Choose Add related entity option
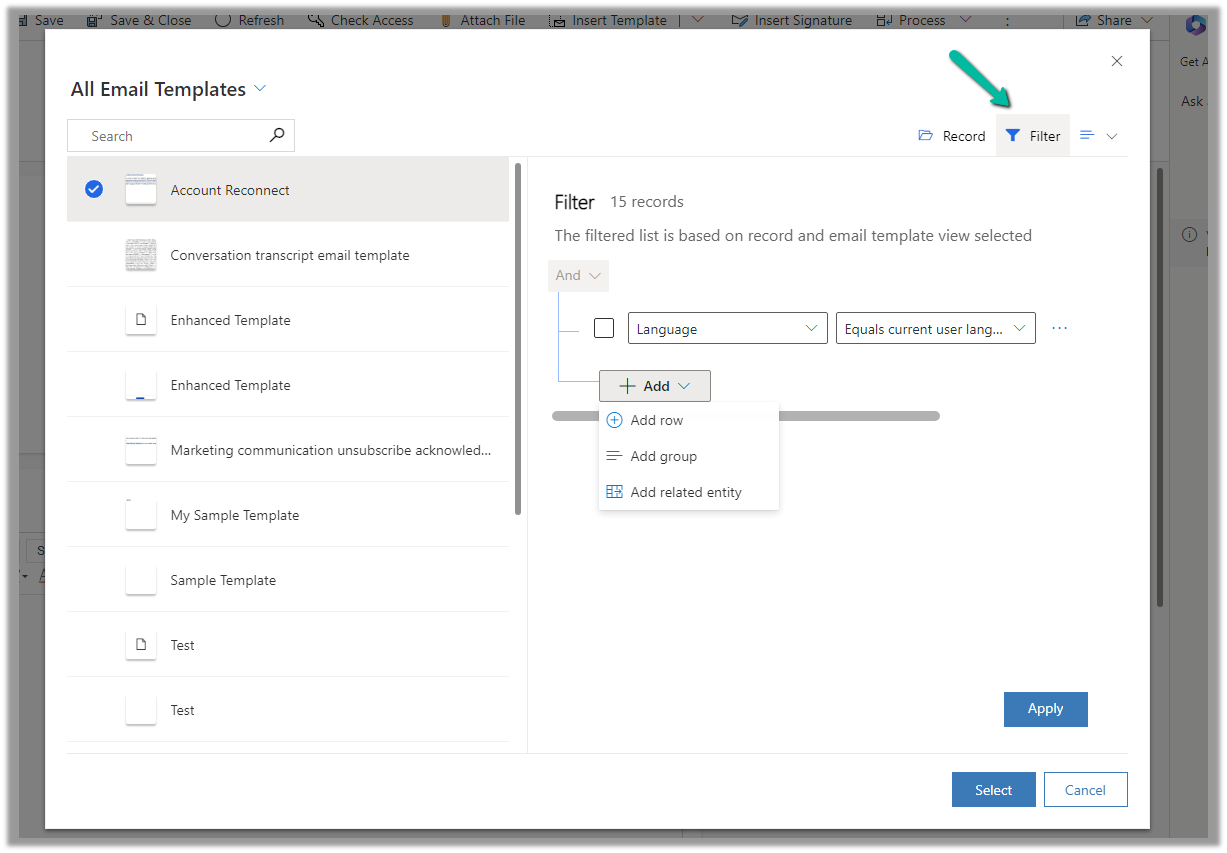This screenshot has width=1227, height=853. coord(686,492)
